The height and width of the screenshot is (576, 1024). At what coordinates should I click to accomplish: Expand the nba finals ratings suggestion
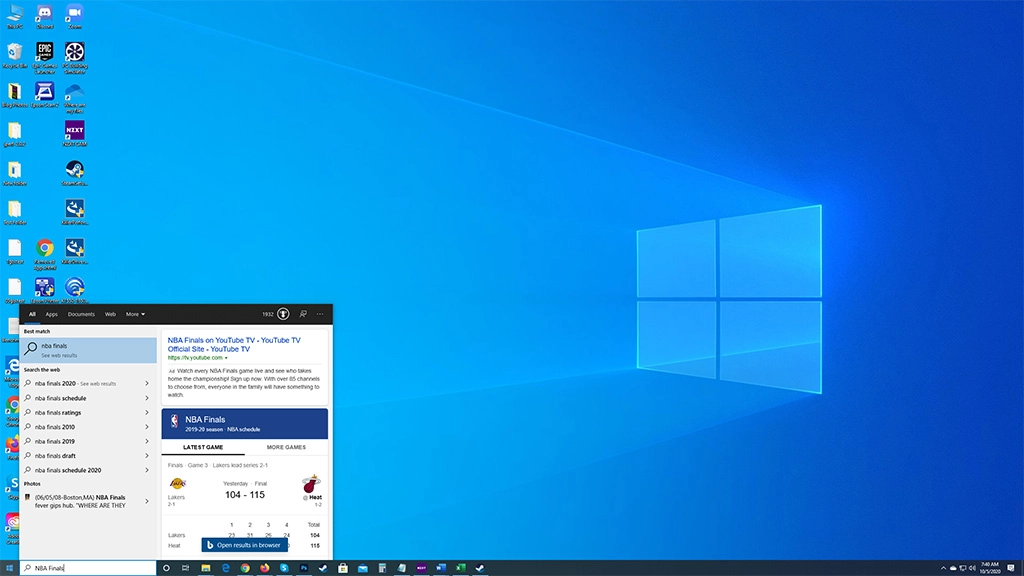pos(146,412)
